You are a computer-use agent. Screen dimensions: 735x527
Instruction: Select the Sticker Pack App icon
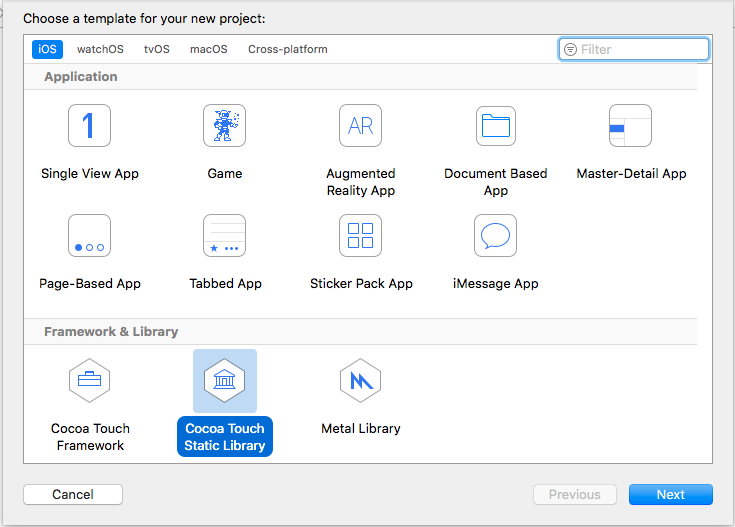[360, 236]
